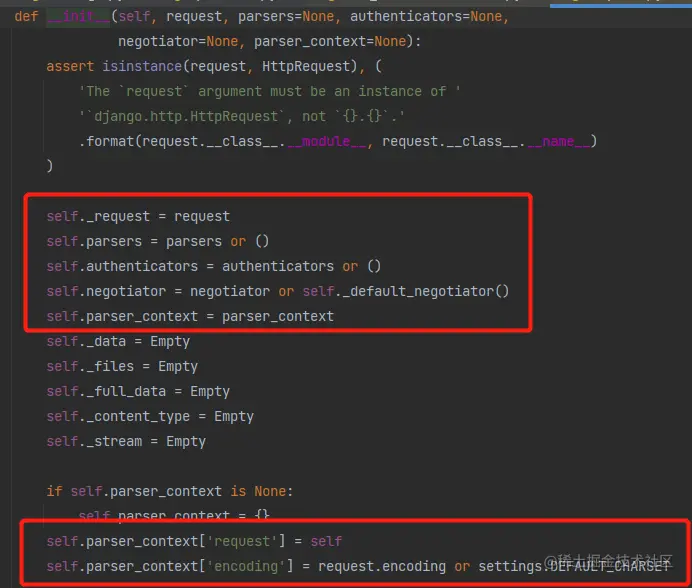This screenshot has width=692, height=588.
Task: Click '_default_negotiator()' call
Action: (425, 291)
